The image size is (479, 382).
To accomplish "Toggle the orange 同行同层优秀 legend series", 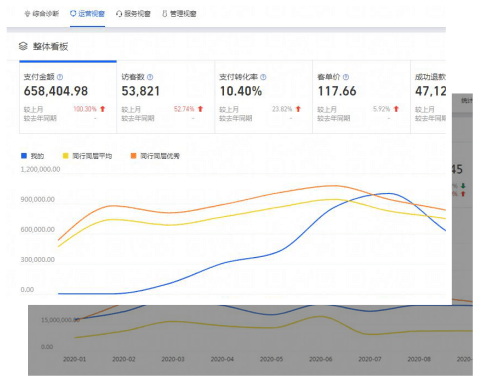I will (155, 156).
